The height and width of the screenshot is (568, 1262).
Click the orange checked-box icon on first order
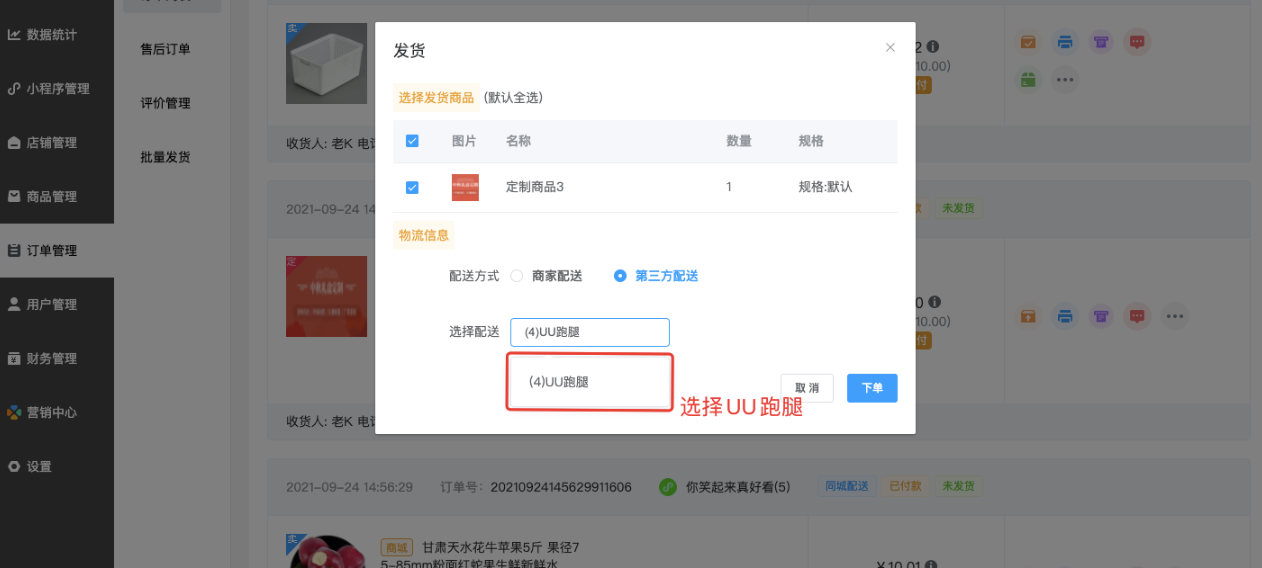(1028, 43)
